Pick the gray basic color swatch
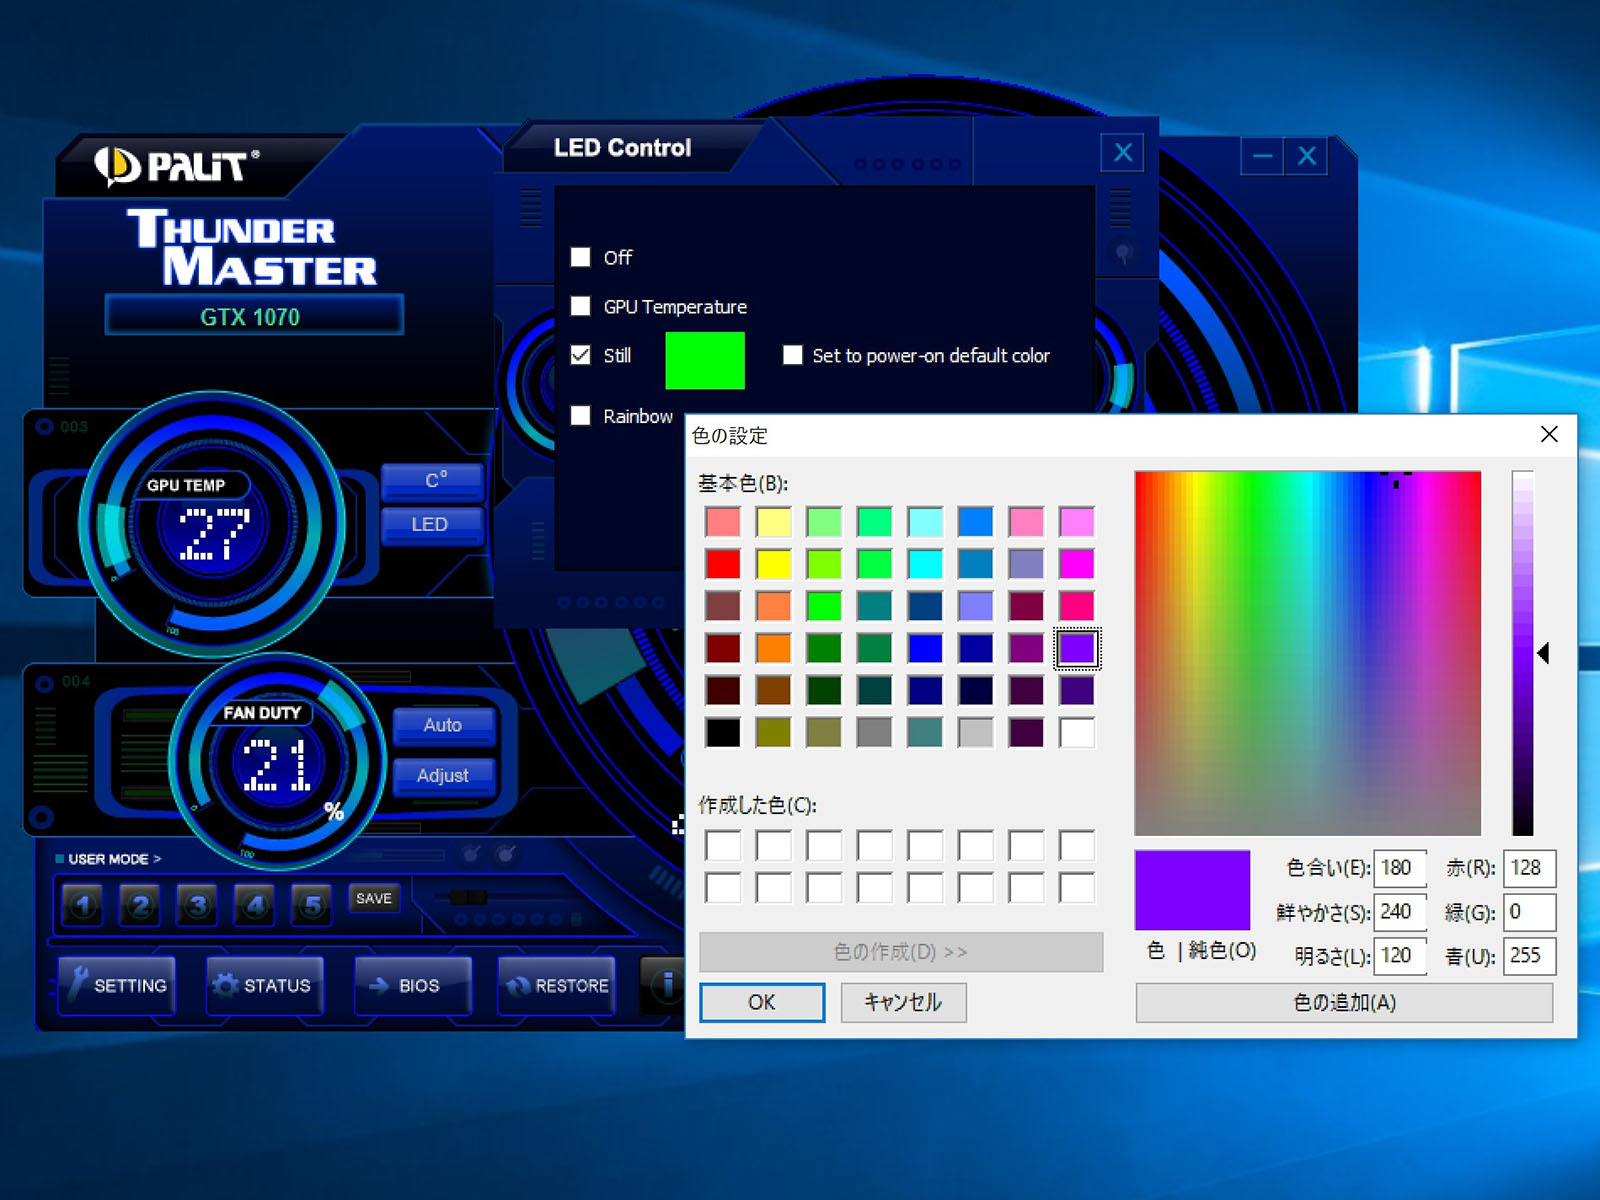Viewport: 1600px width, 1200px height. click(x=874, y=732)
